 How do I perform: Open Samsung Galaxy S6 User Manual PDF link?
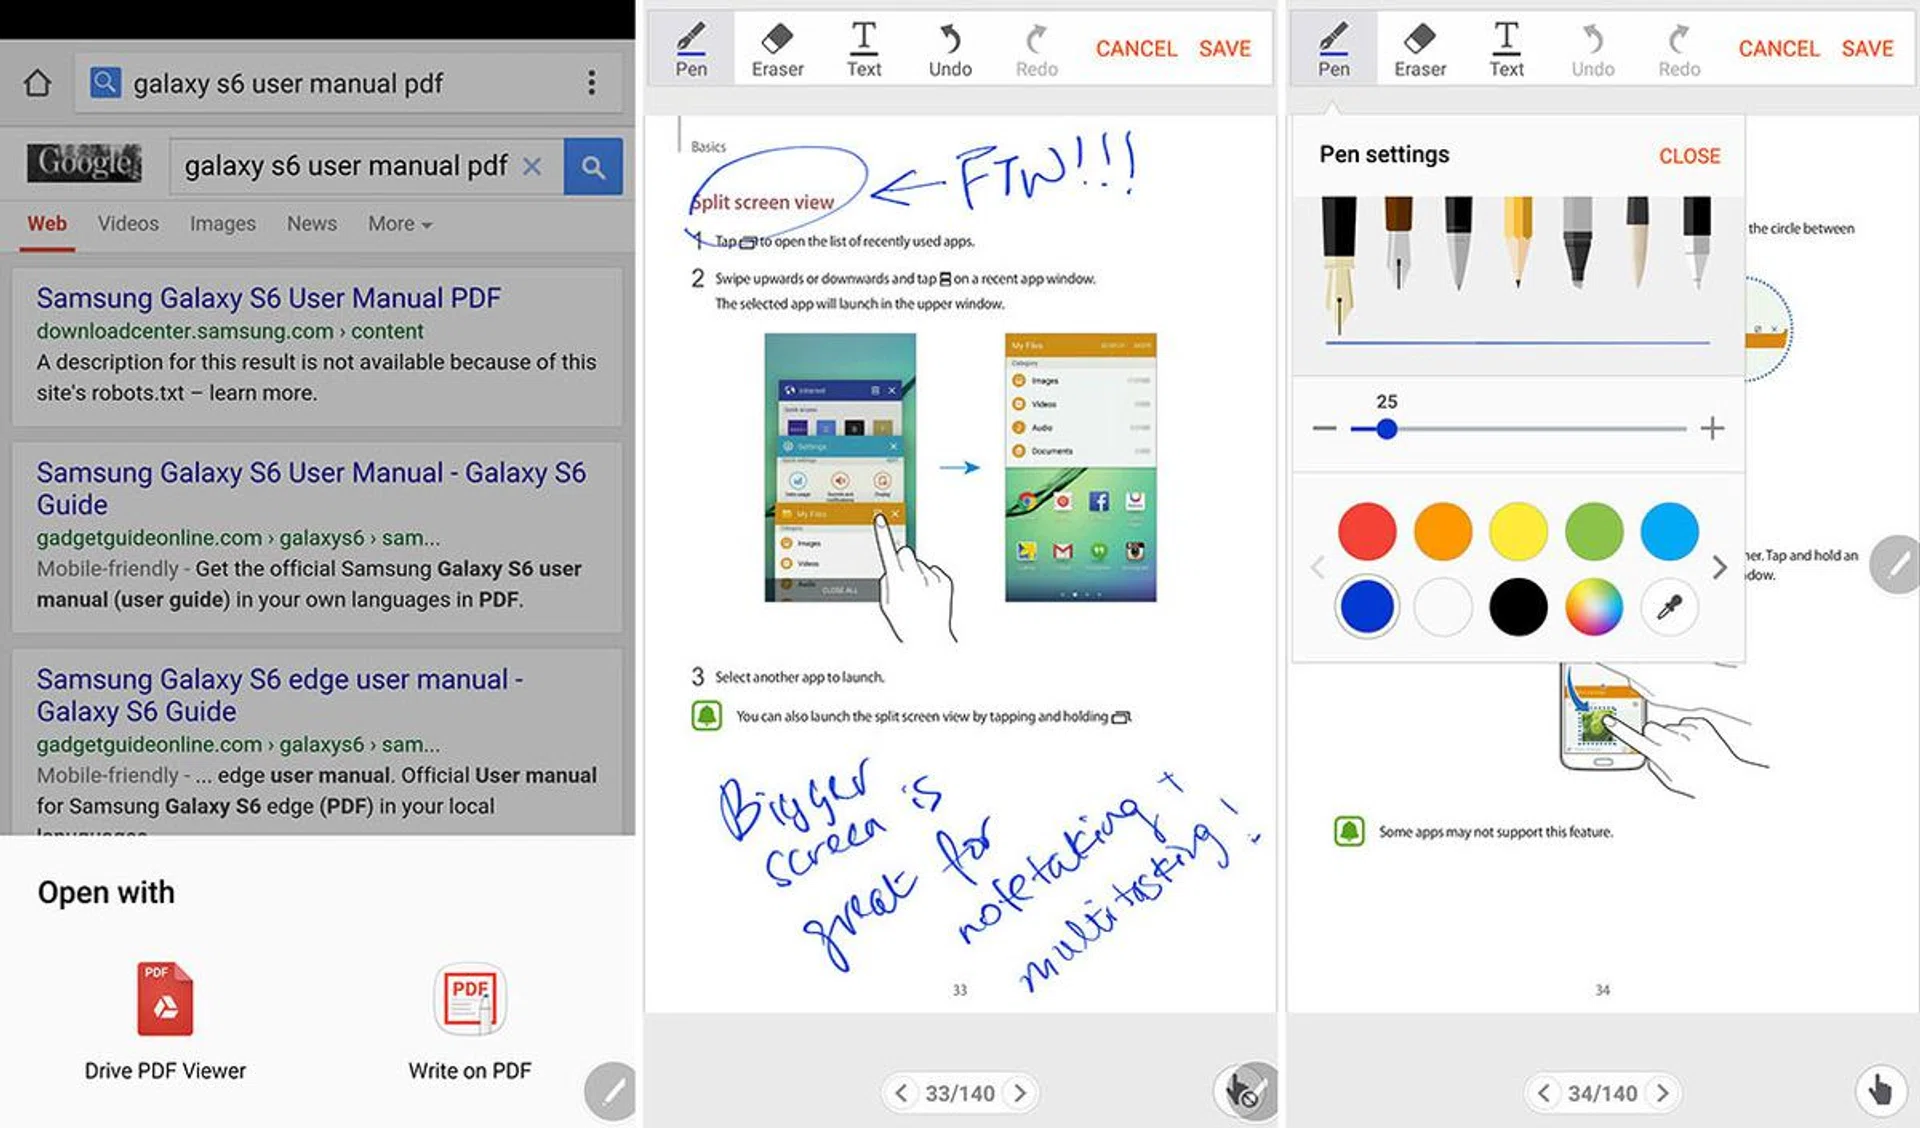pyautogui.click(x=268, y=298)
